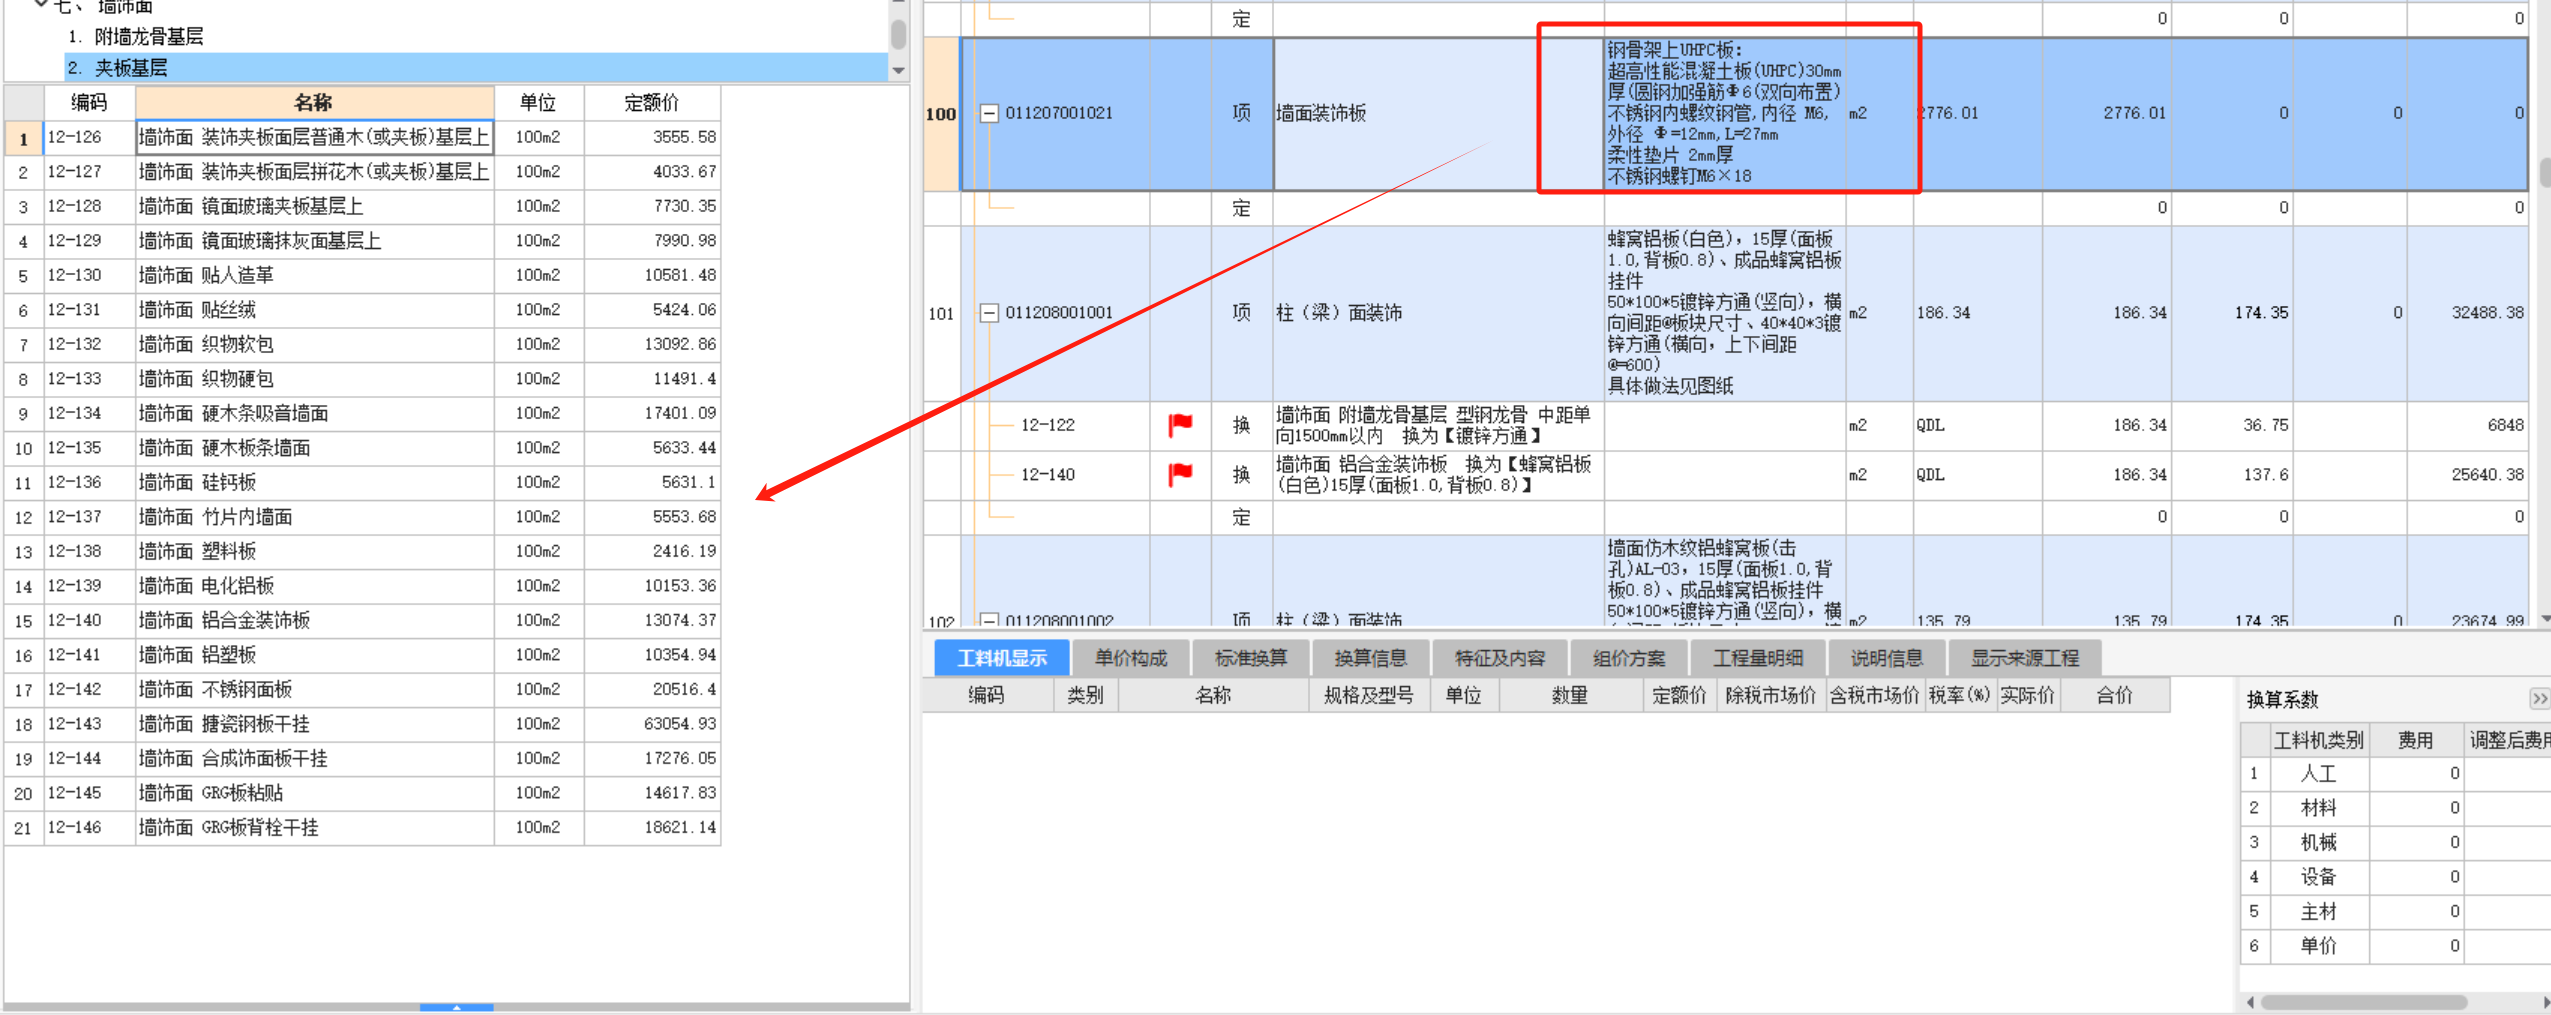The width and height of the screenshot is (2551, 1015).
Task: Click the horizontal scrollbar under the 换算系数 table
Action: pyautogui.click(x=2365, y=1002)
